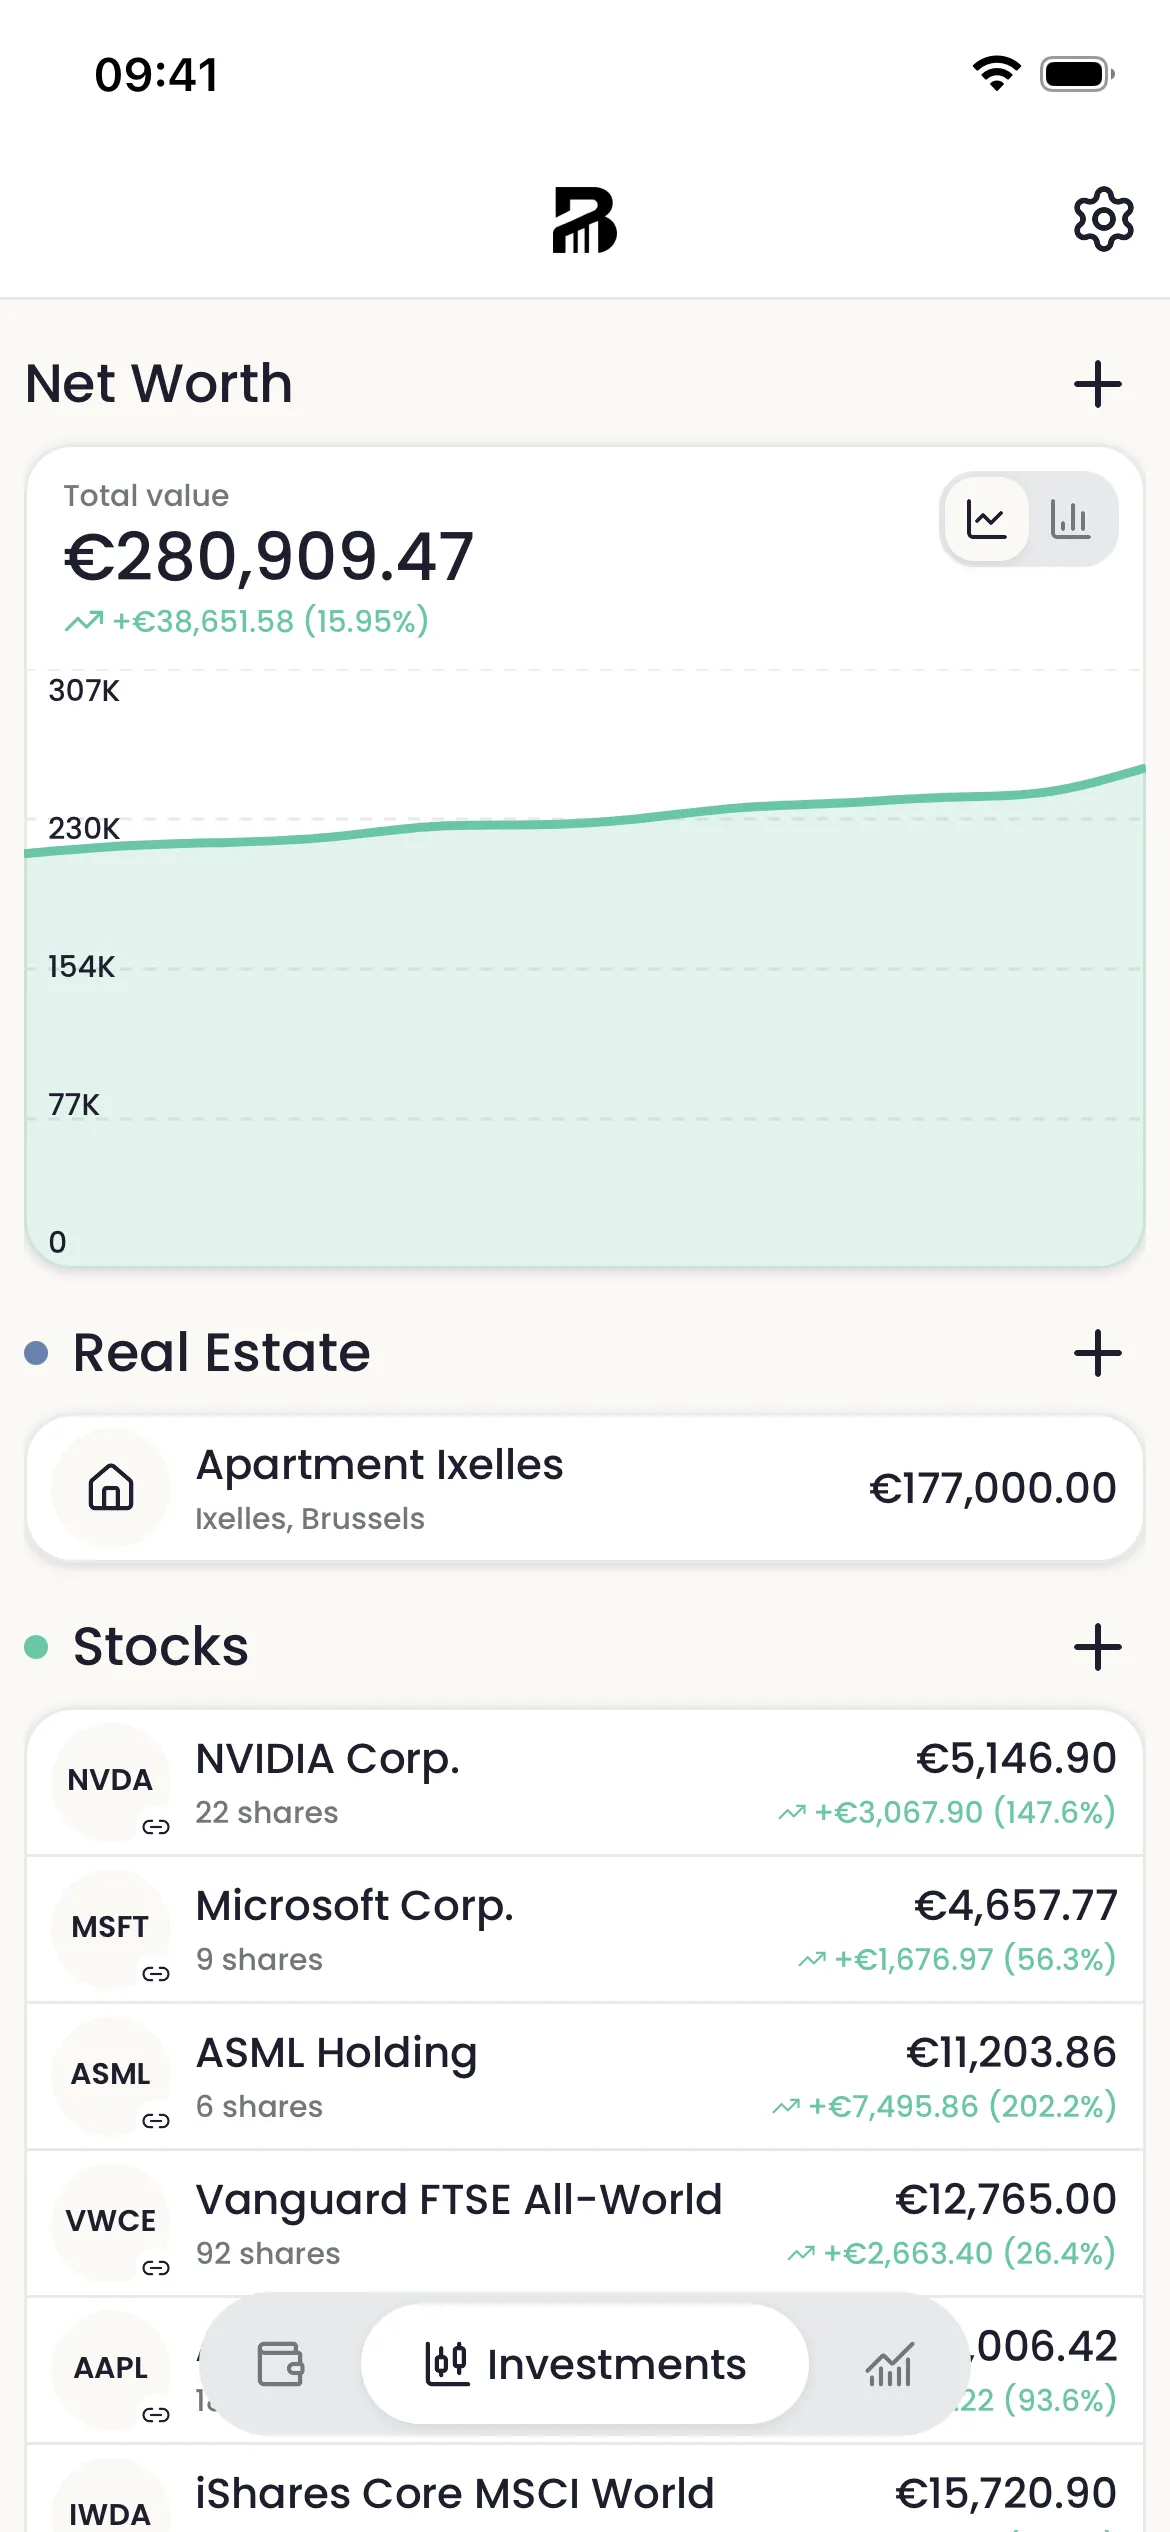Open Microsoft Corp. holding
1170x2532 pixels.
coord(585,1929)
